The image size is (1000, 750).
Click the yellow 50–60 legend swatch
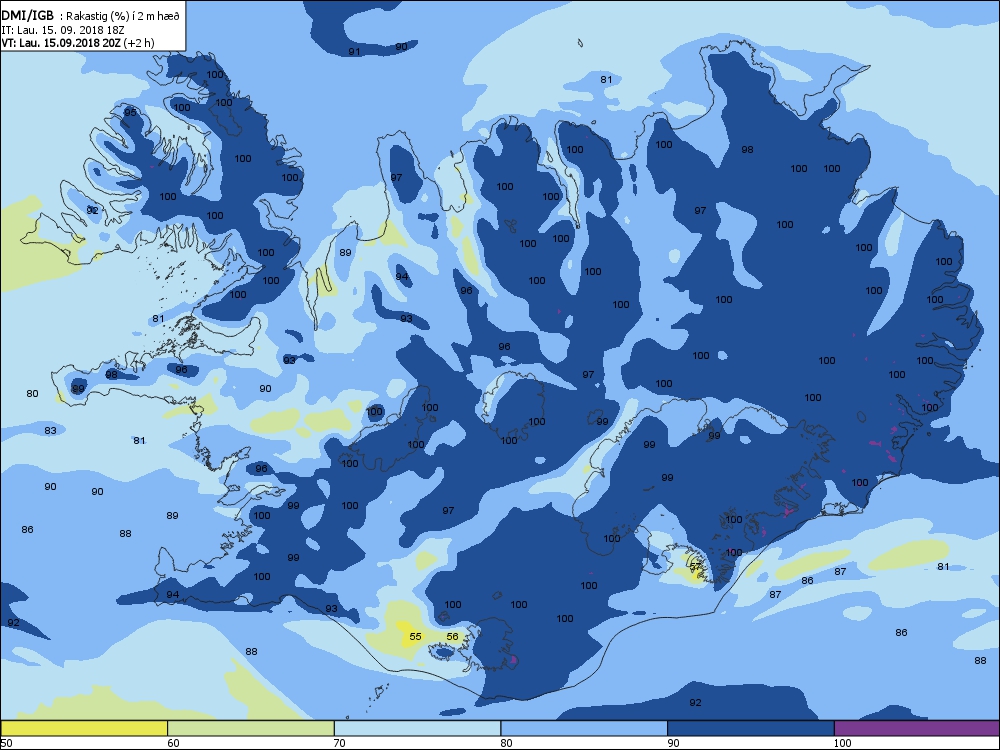click(x=84, y=728)
